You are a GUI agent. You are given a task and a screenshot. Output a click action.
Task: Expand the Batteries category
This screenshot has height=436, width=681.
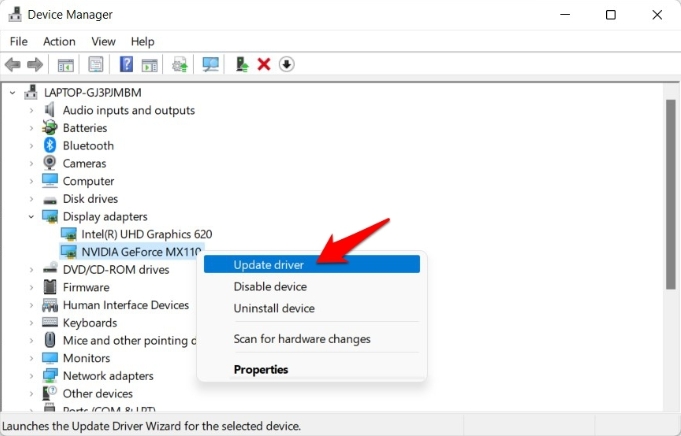[x=31, y=128]
